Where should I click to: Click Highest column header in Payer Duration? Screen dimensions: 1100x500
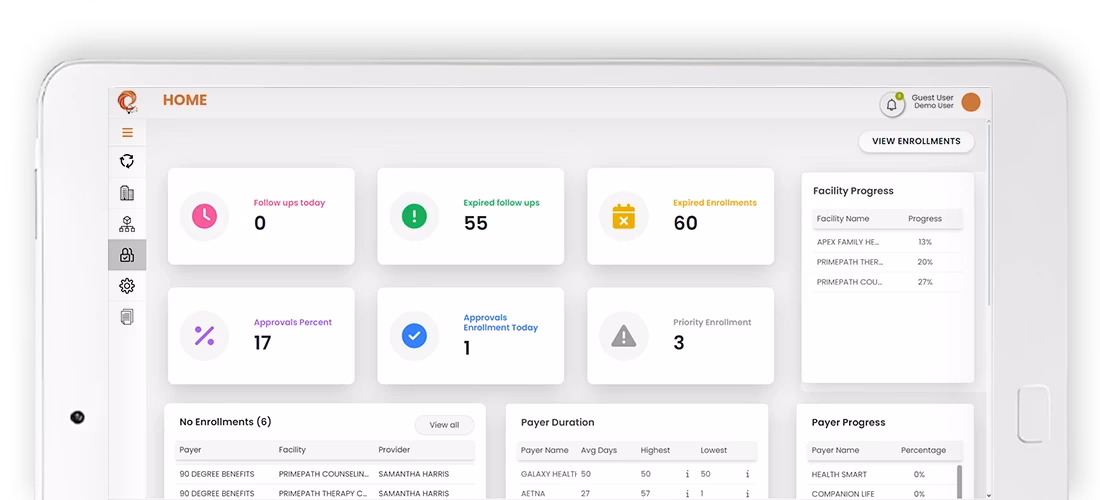pyautogui.click(x=655, y=450)
